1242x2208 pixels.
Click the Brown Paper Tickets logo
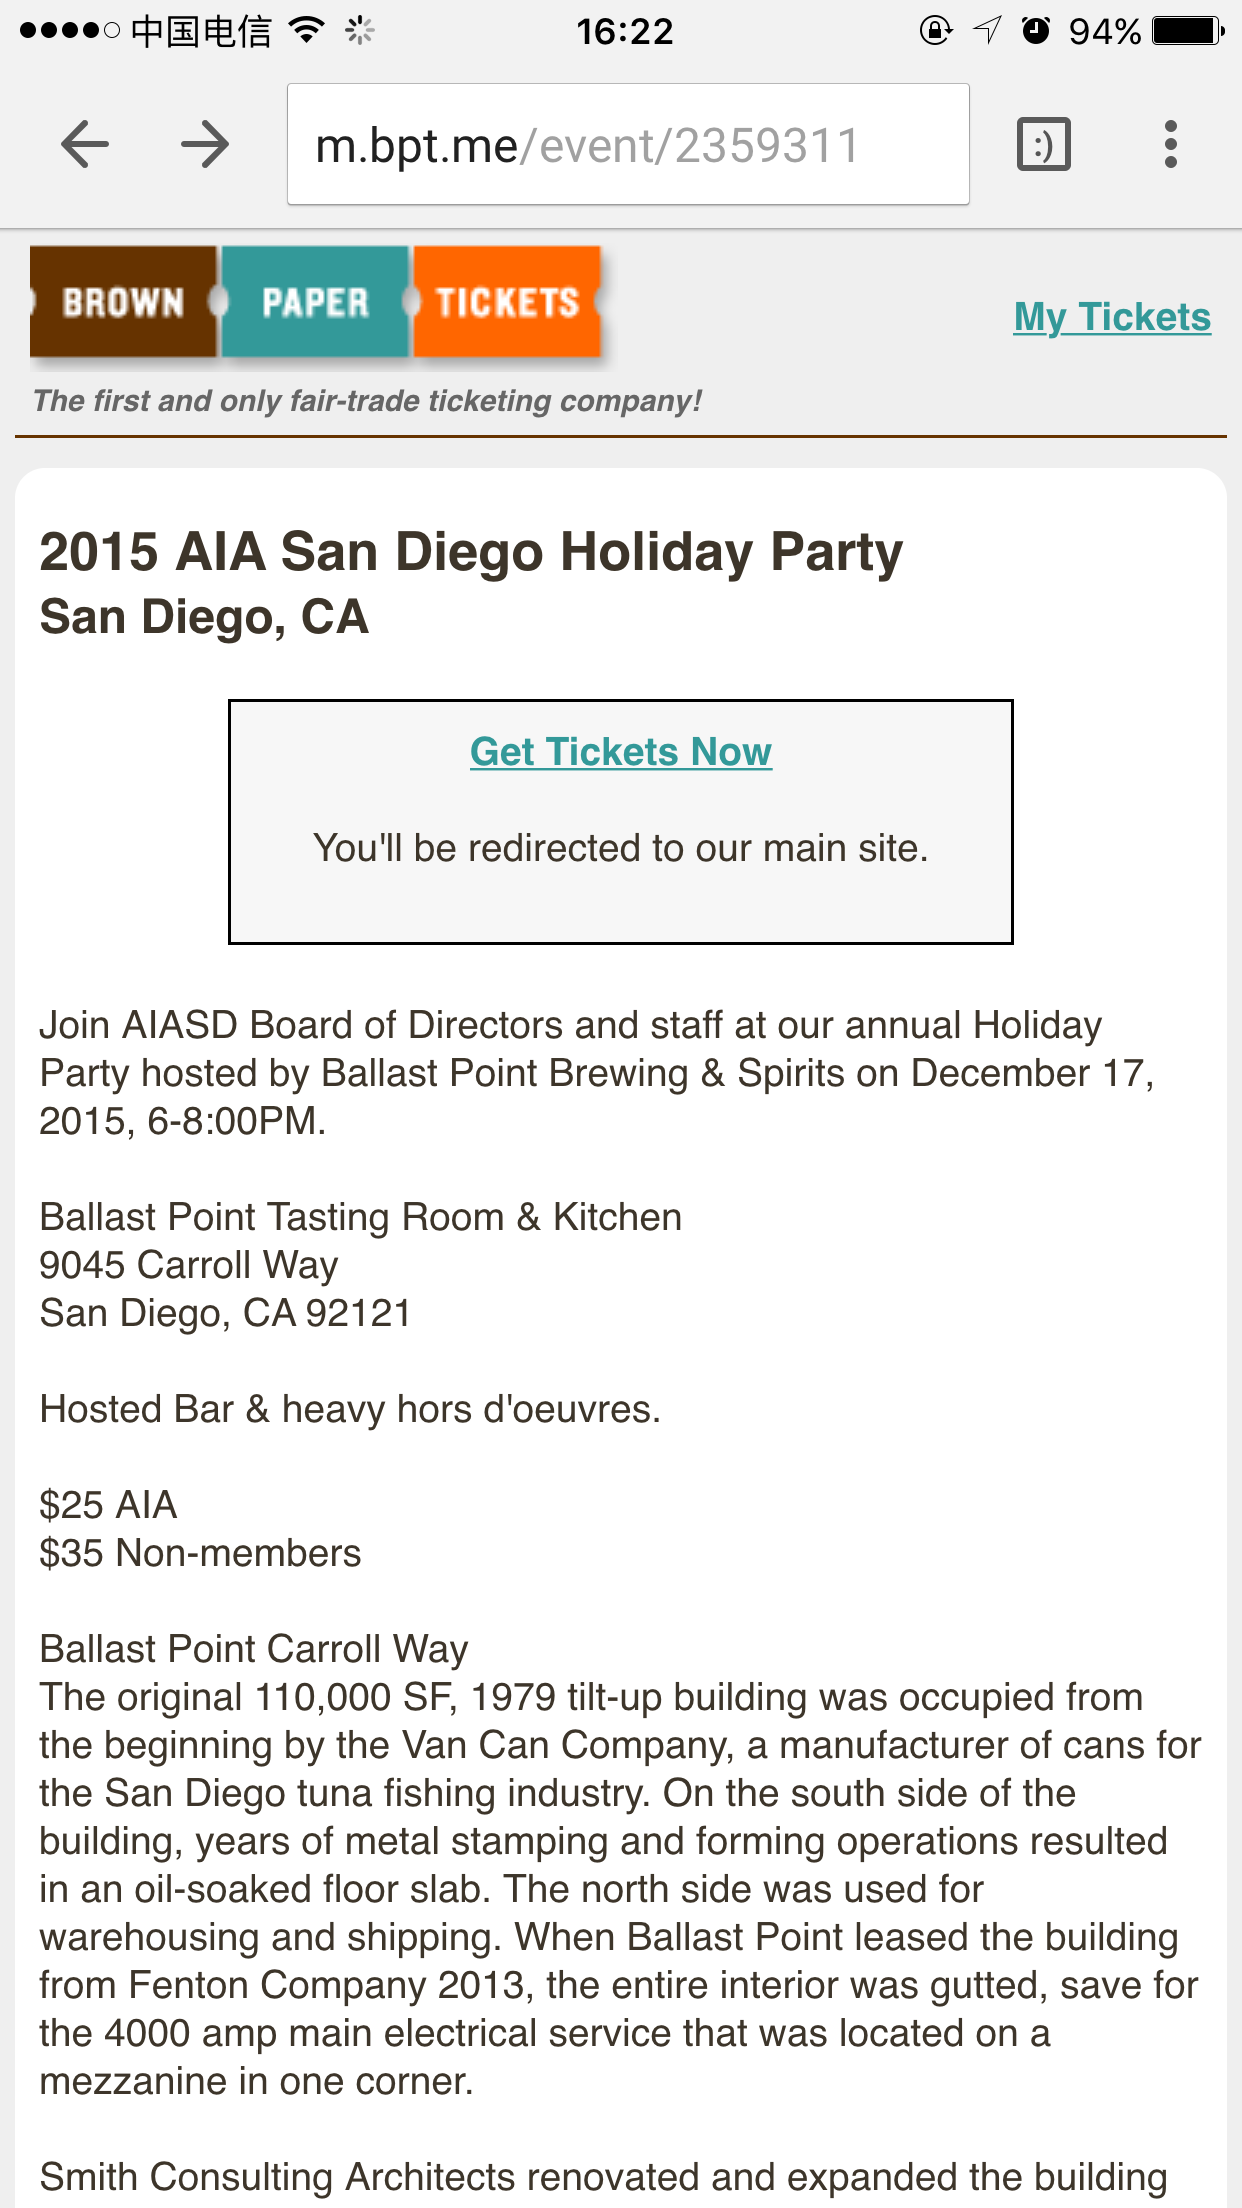coord(316,302)
